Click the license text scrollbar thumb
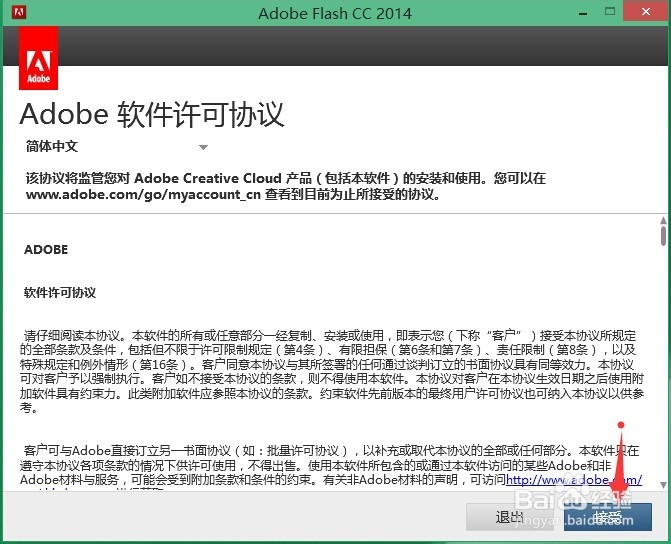 [x=663, y=236]
